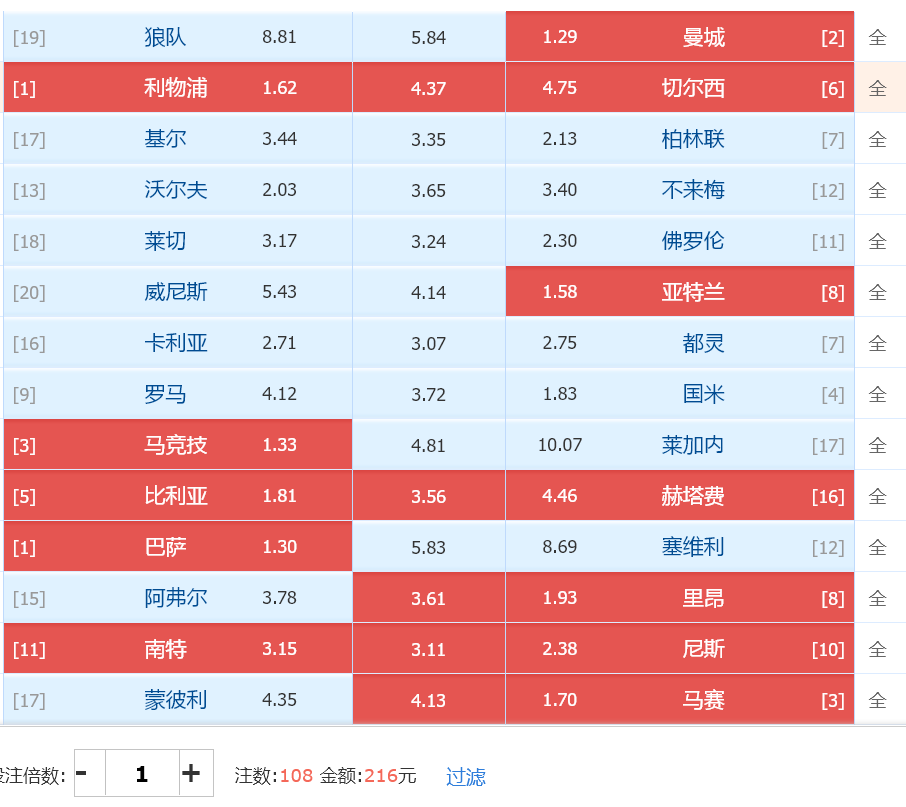
Task: Select away win 1.83 for 国米
Action: click(x=680, y=394)
